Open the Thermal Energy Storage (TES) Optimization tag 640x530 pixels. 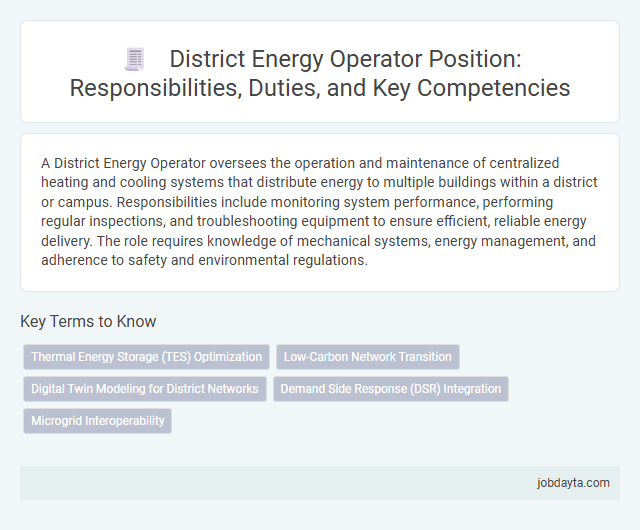(147, 357)
